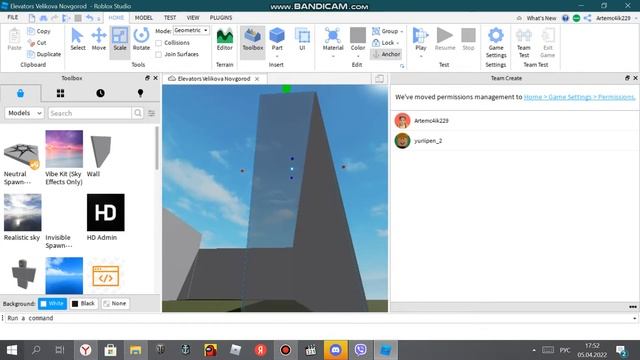Screen dimensions: 640x360
Task: Switch to the TEST ribbon tab
Action: 170,18
